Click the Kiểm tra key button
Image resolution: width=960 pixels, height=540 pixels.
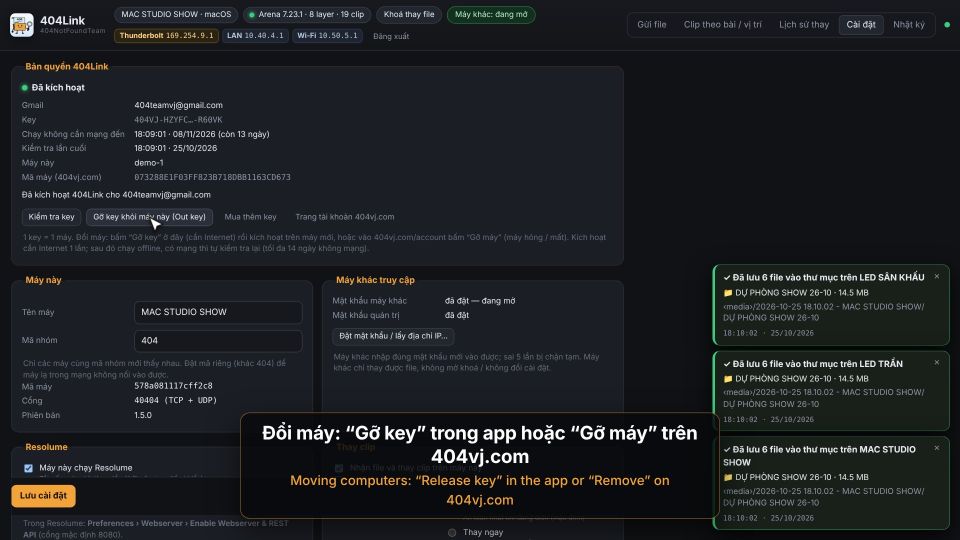(51, 217)
